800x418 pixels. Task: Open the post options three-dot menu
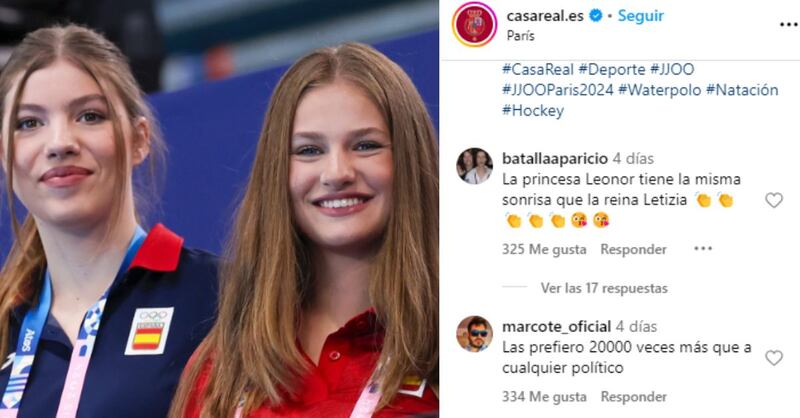coord(789,24)
